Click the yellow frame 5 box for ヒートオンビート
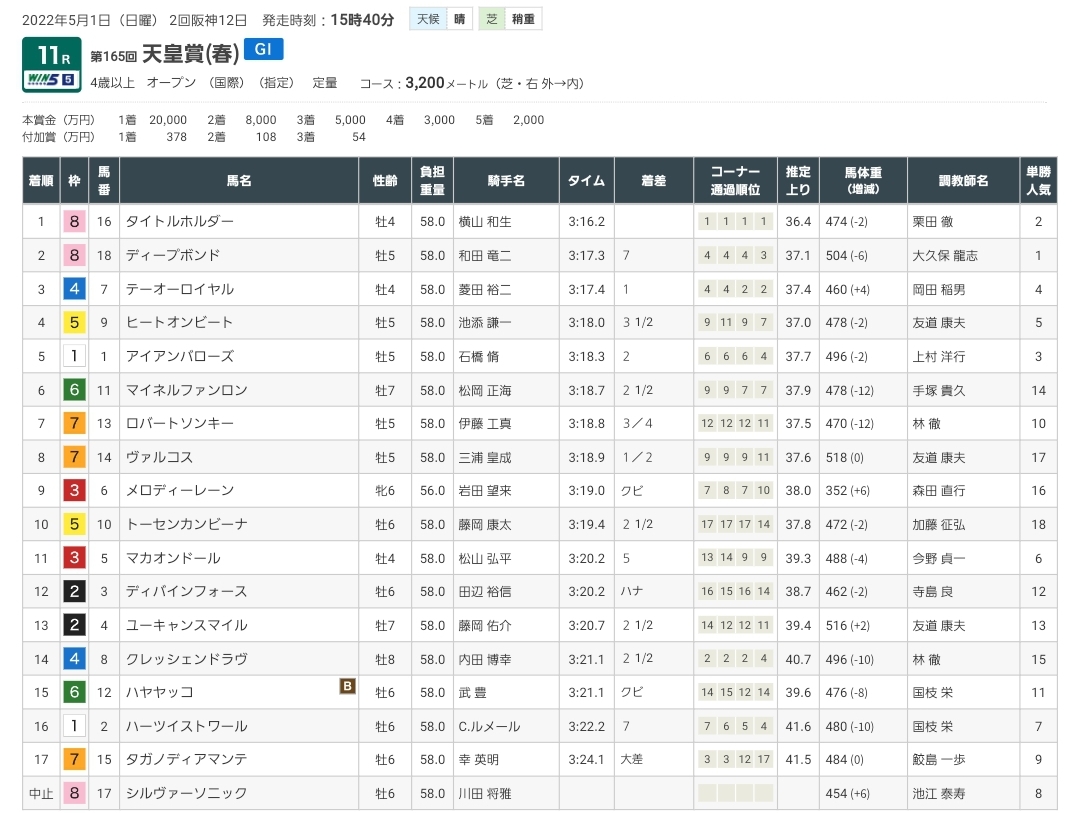This screenshot has width=1080, height=813. click(x=73, y=322)
